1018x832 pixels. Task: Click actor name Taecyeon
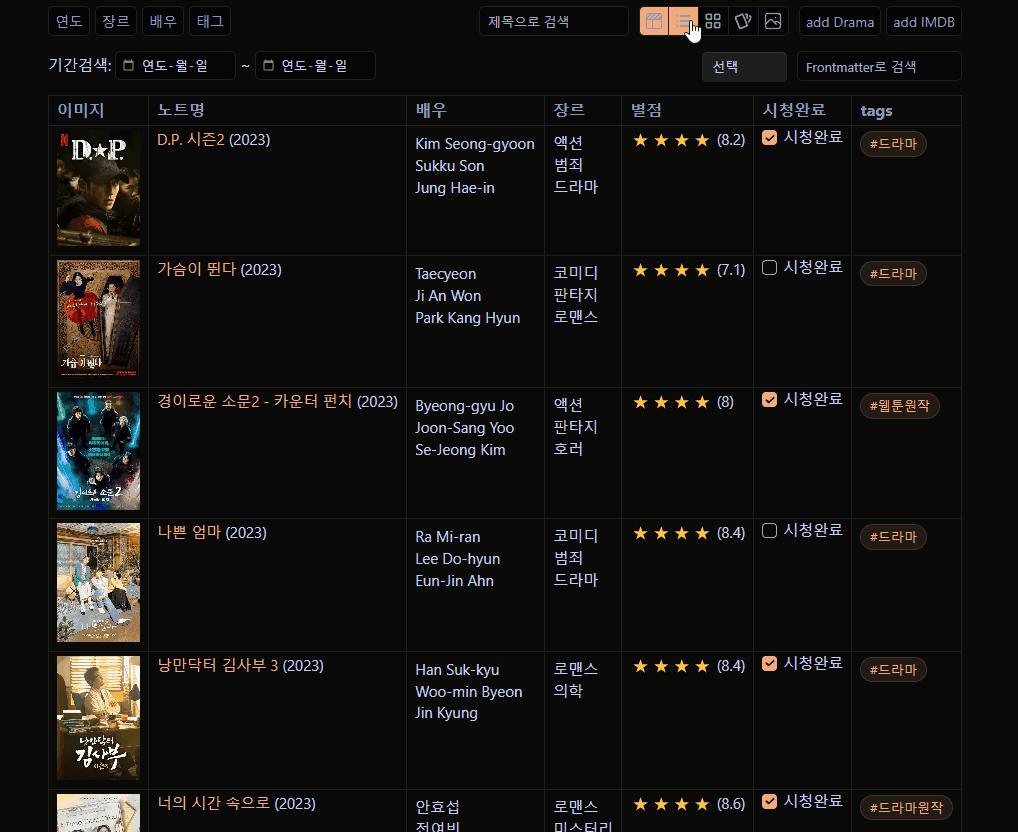pyautogui.click(x=445, y=274)
